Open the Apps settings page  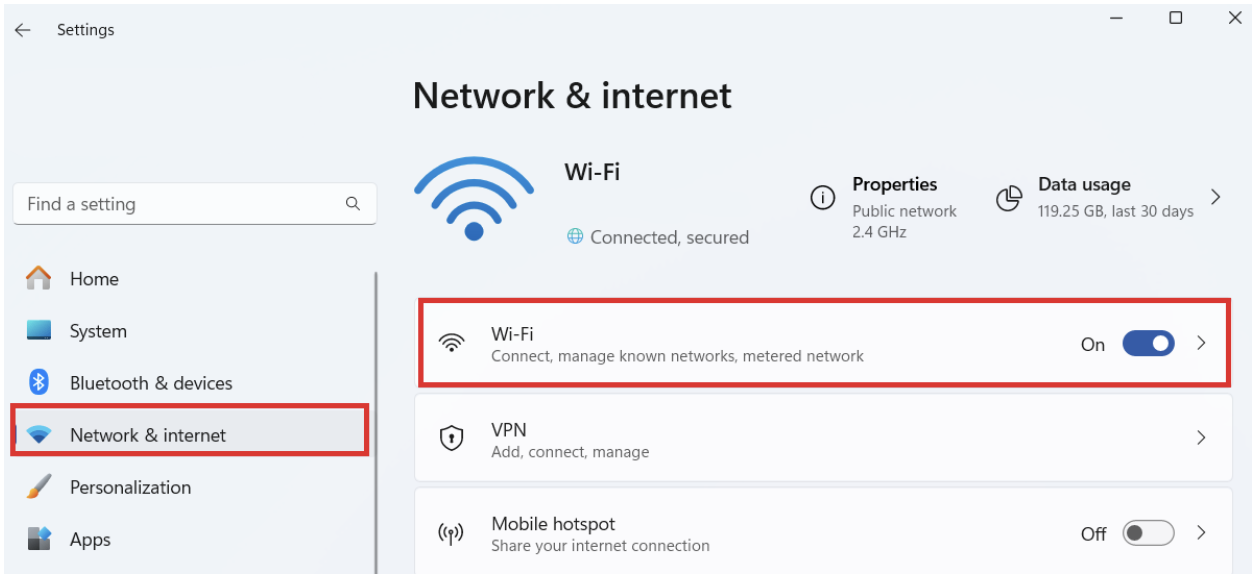(89, 539)
